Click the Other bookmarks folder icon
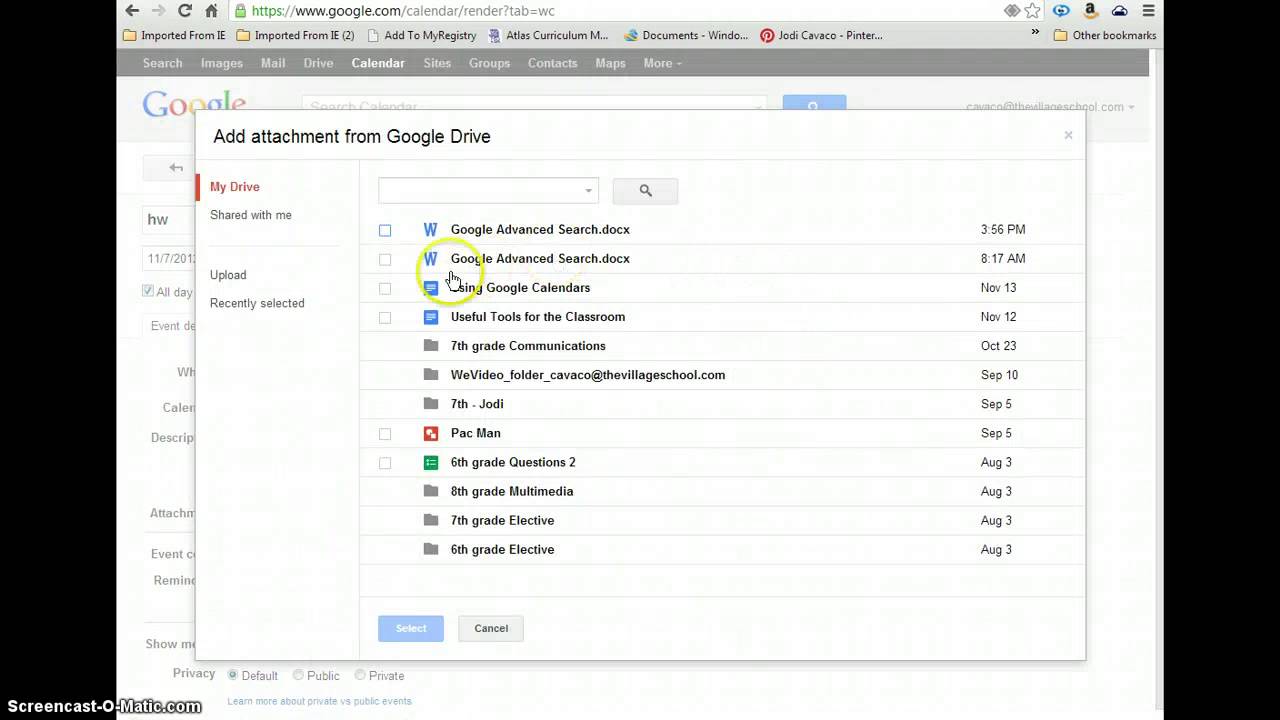The height and width of the screenshot is (720, 1280). (1060, 35)
